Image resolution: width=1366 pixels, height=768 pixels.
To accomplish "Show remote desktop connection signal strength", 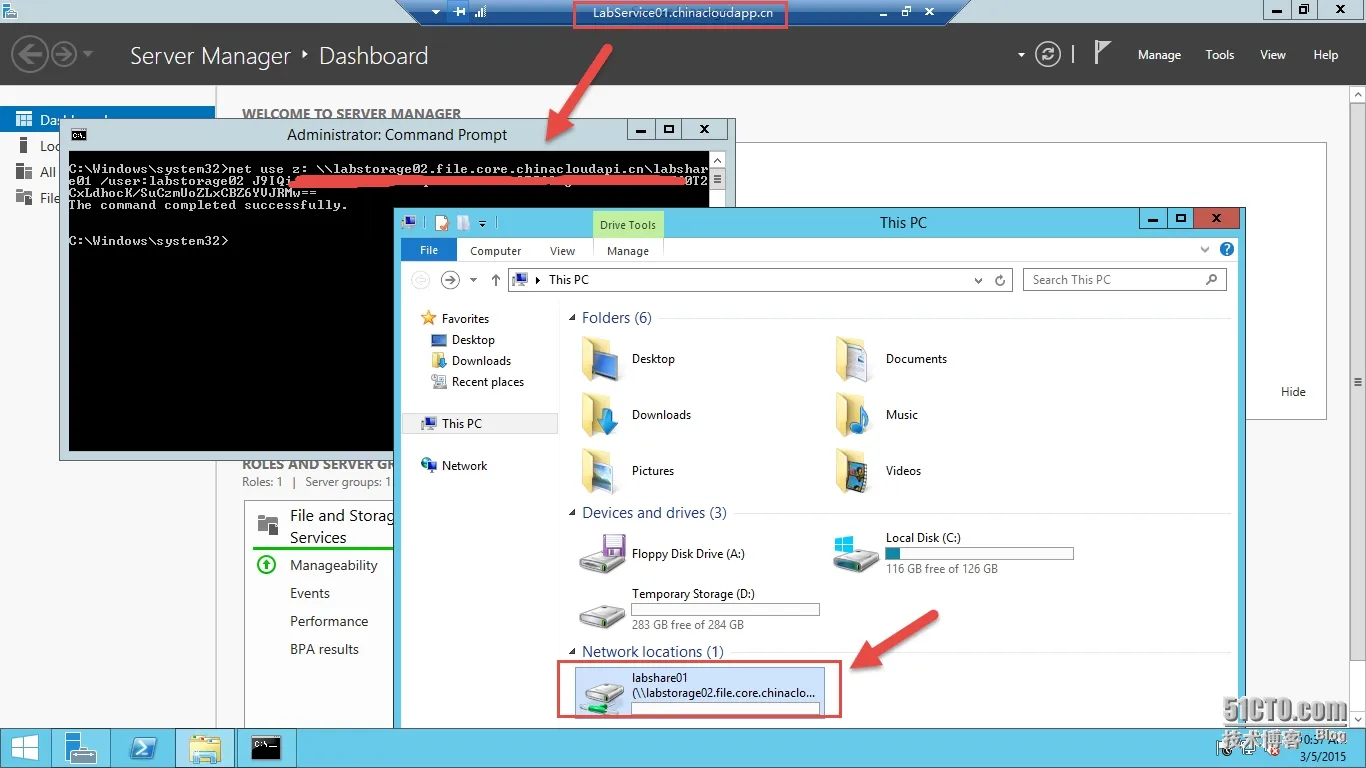I will pos(481,12).
